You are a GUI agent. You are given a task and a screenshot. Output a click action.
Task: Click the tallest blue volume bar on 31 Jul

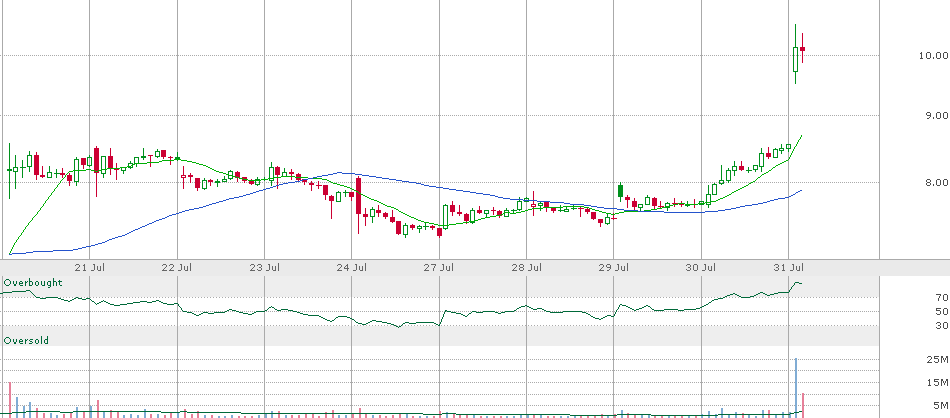coord(796,386)
